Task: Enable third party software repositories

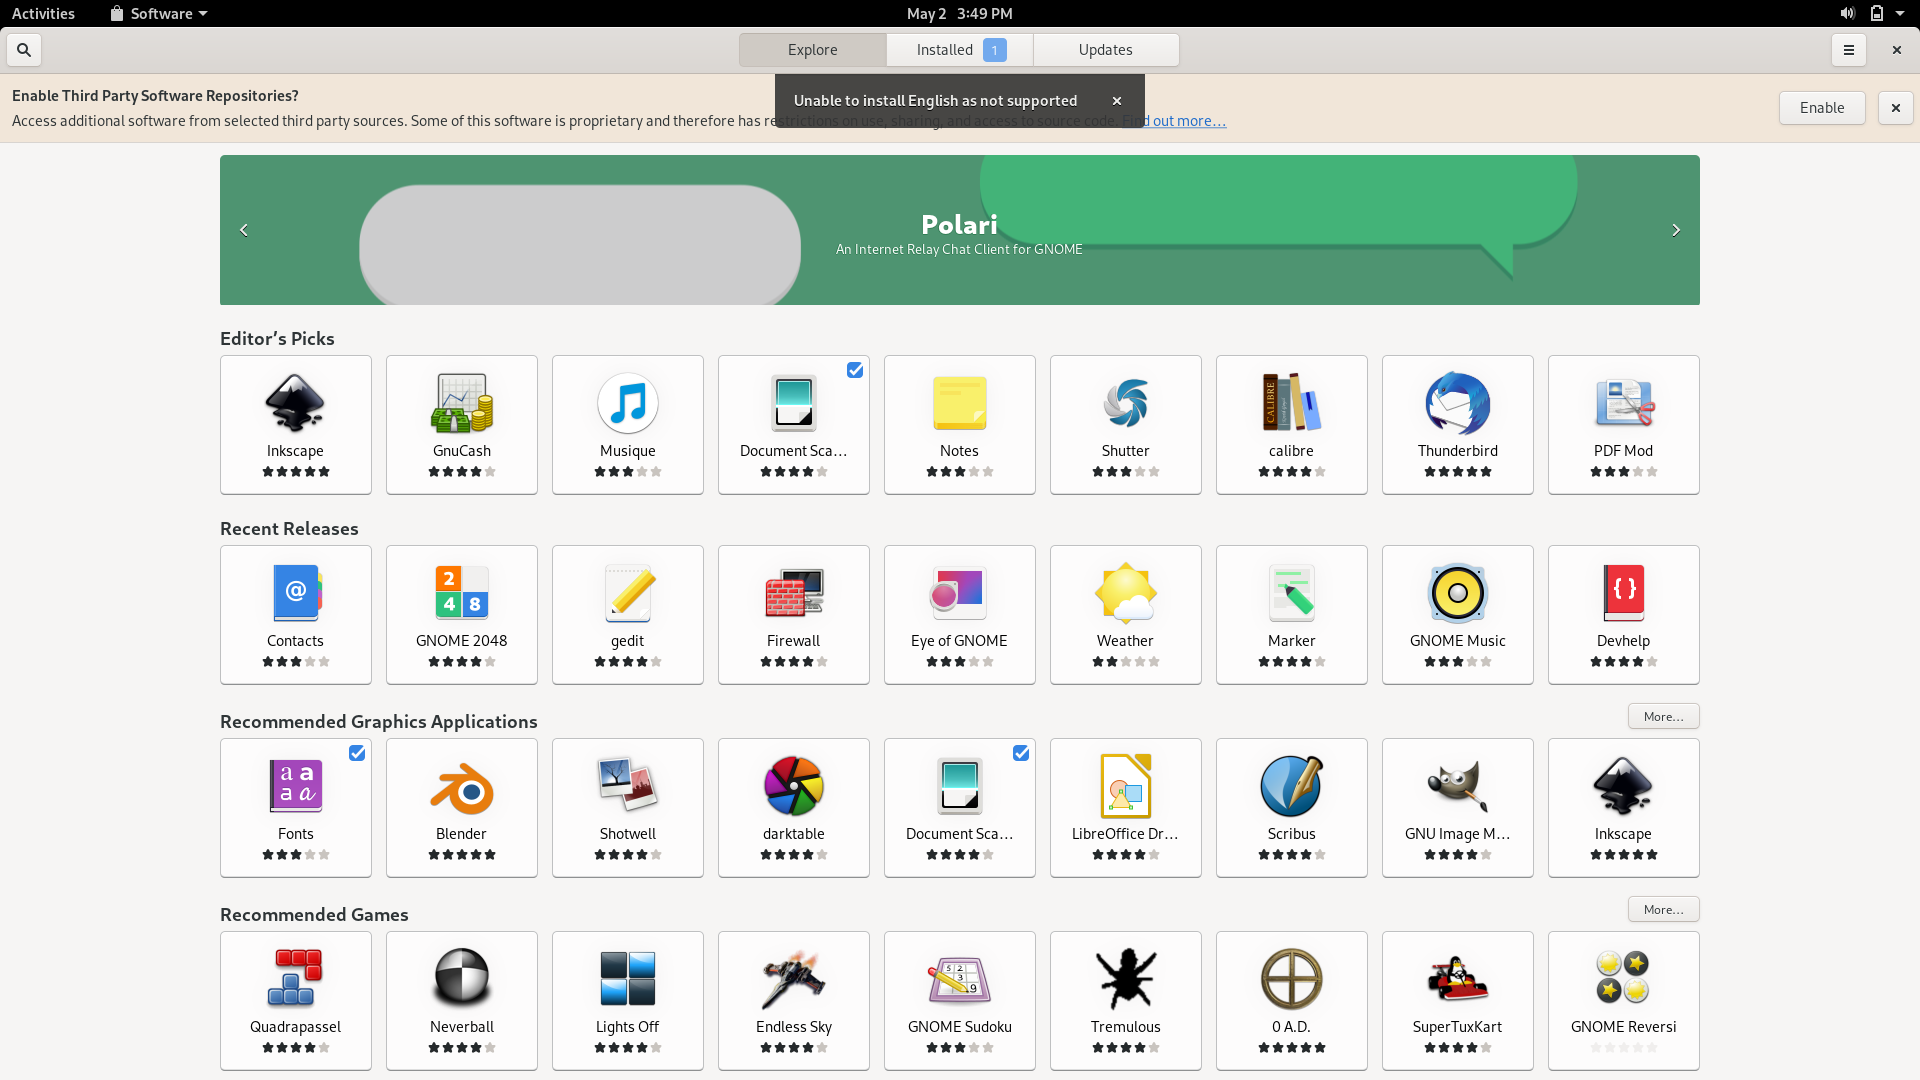Action: (1822, 108)
